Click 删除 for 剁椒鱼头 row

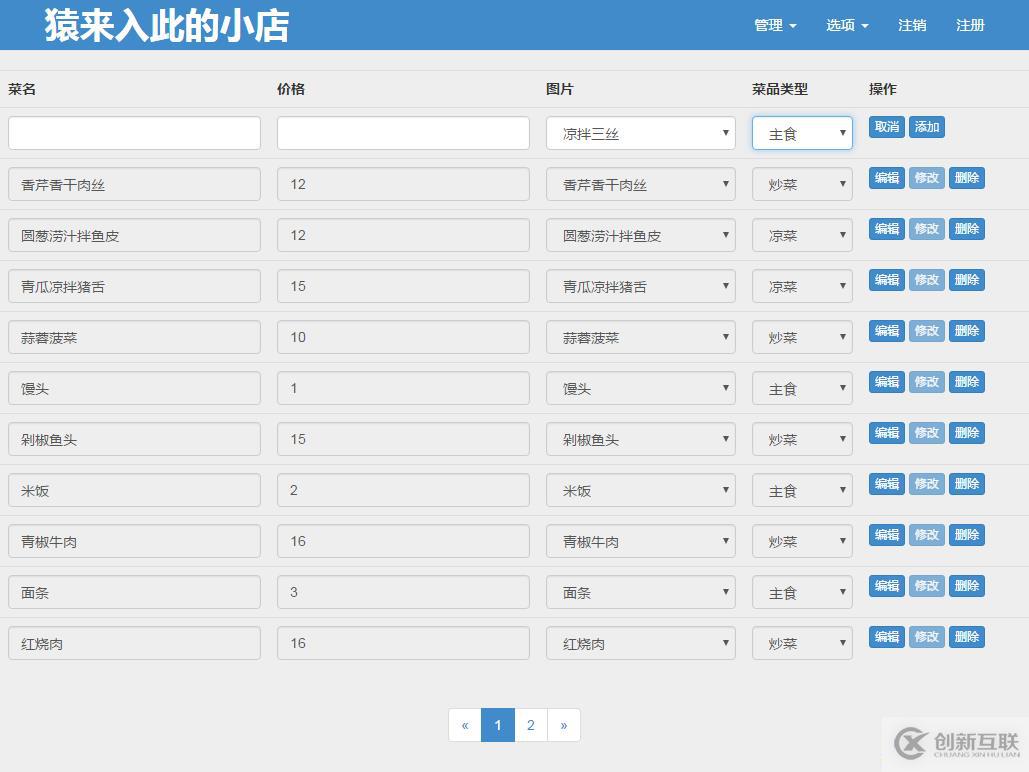[967, 433]
